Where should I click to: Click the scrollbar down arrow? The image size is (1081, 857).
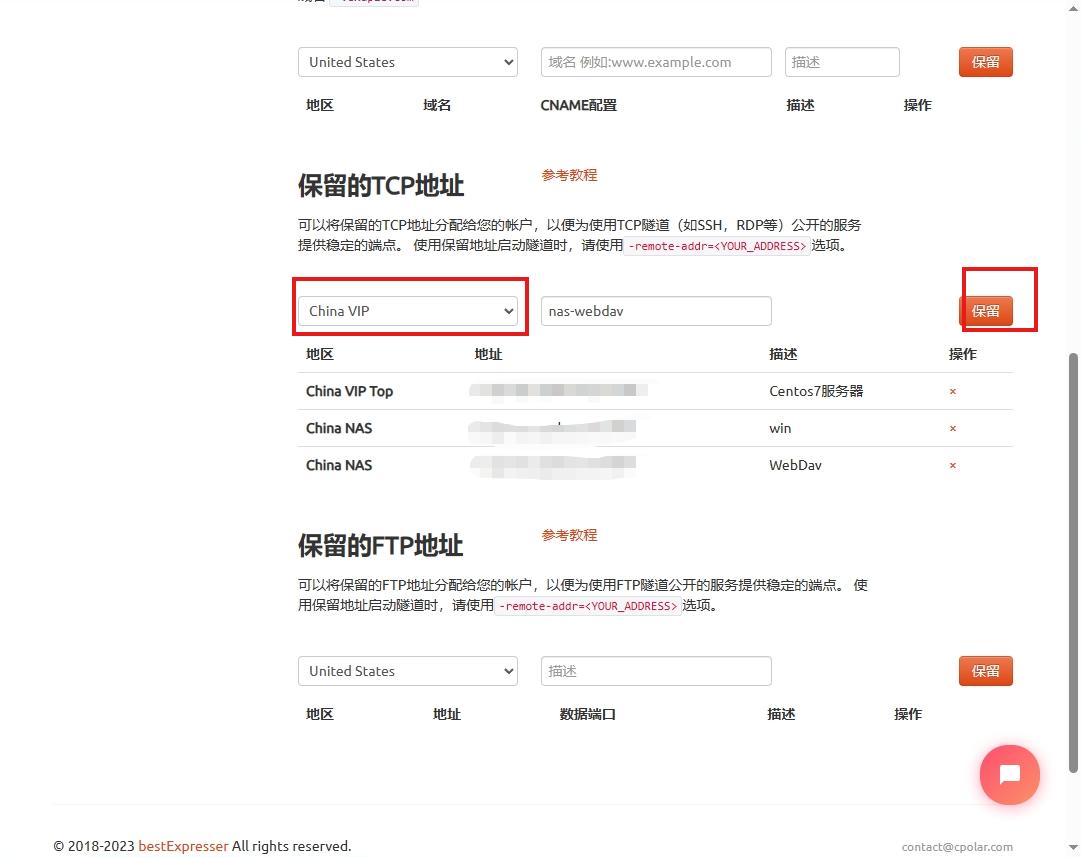point(1073,847)
